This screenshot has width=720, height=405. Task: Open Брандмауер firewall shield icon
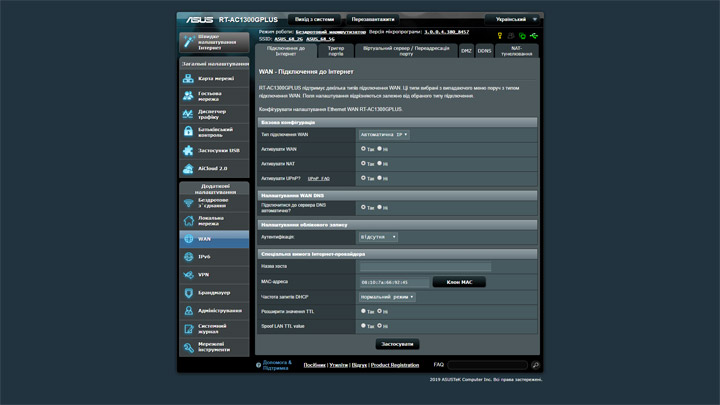(x=188, y=292)
